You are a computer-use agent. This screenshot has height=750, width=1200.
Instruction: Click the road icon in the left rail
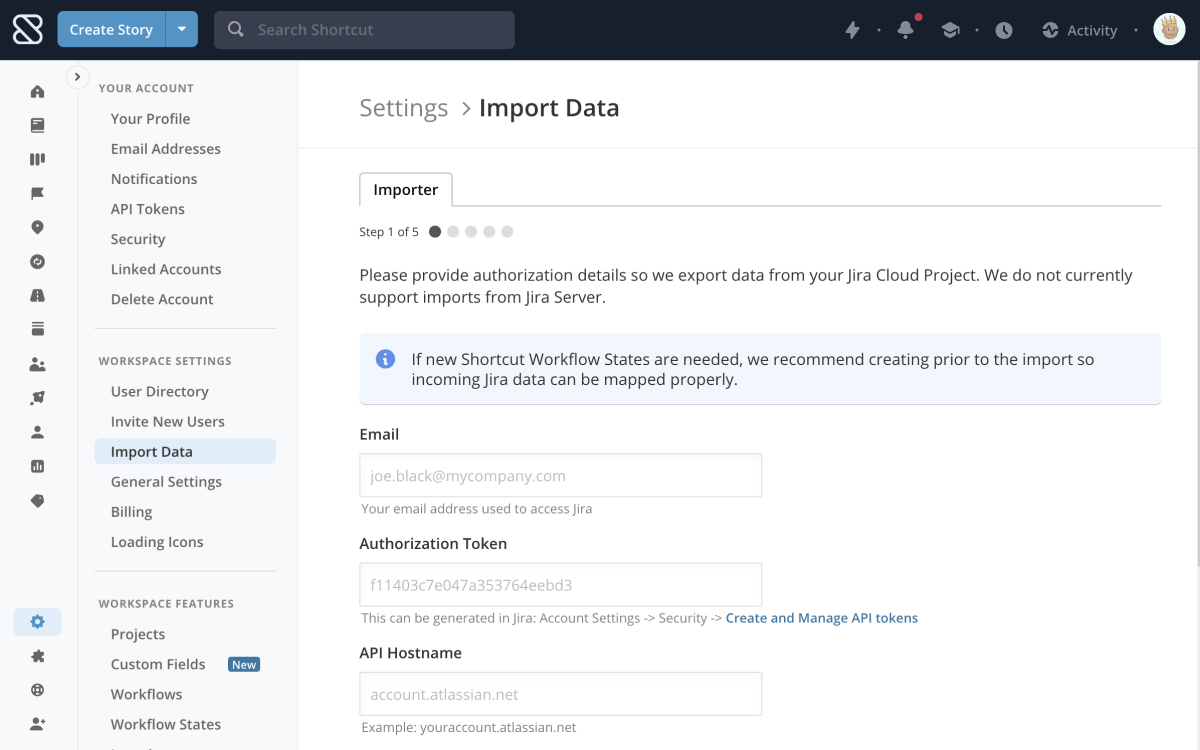pyautogui.click(x=38, y=296)
